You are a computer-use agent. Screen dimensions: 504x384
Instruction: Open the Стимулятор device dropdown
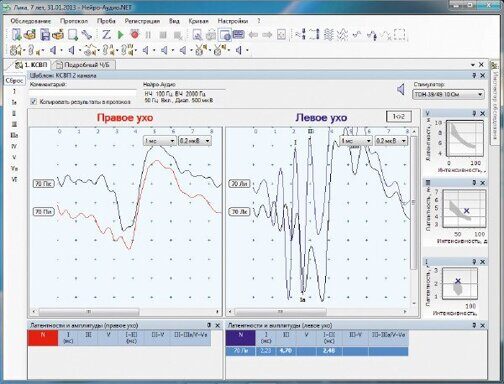tap(448, 95)
